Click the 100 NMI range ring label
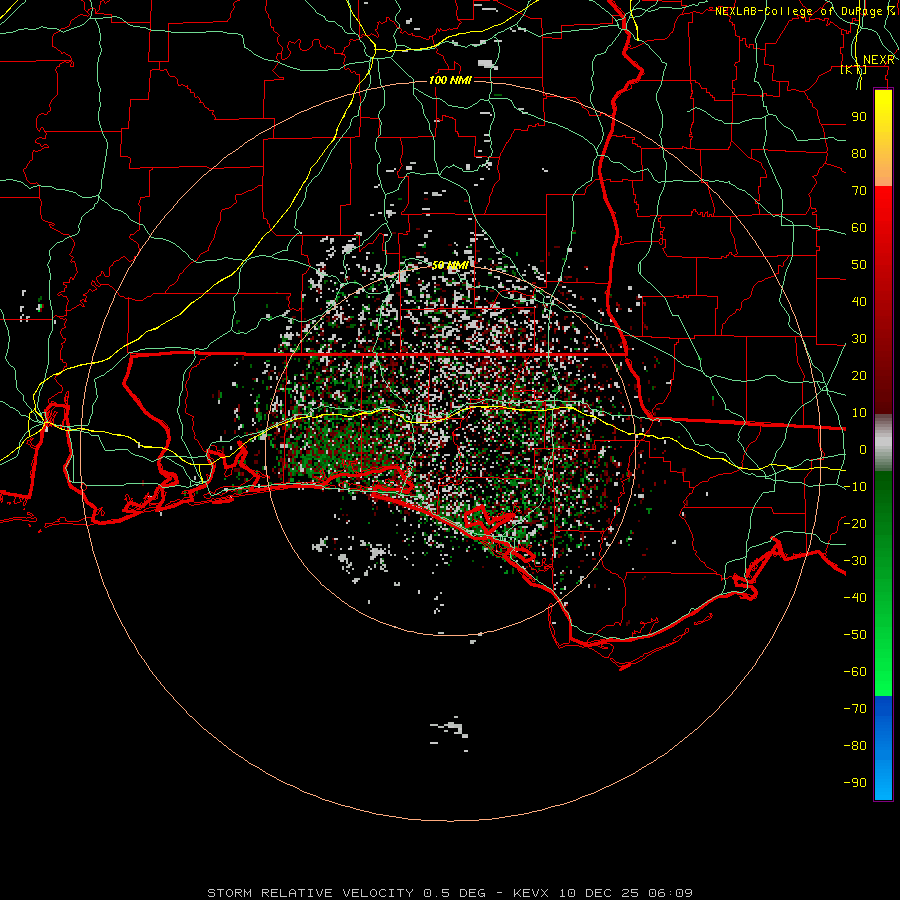Image resolution: width=900 pixels, height=900 pixels. click(x=450, y=80)
